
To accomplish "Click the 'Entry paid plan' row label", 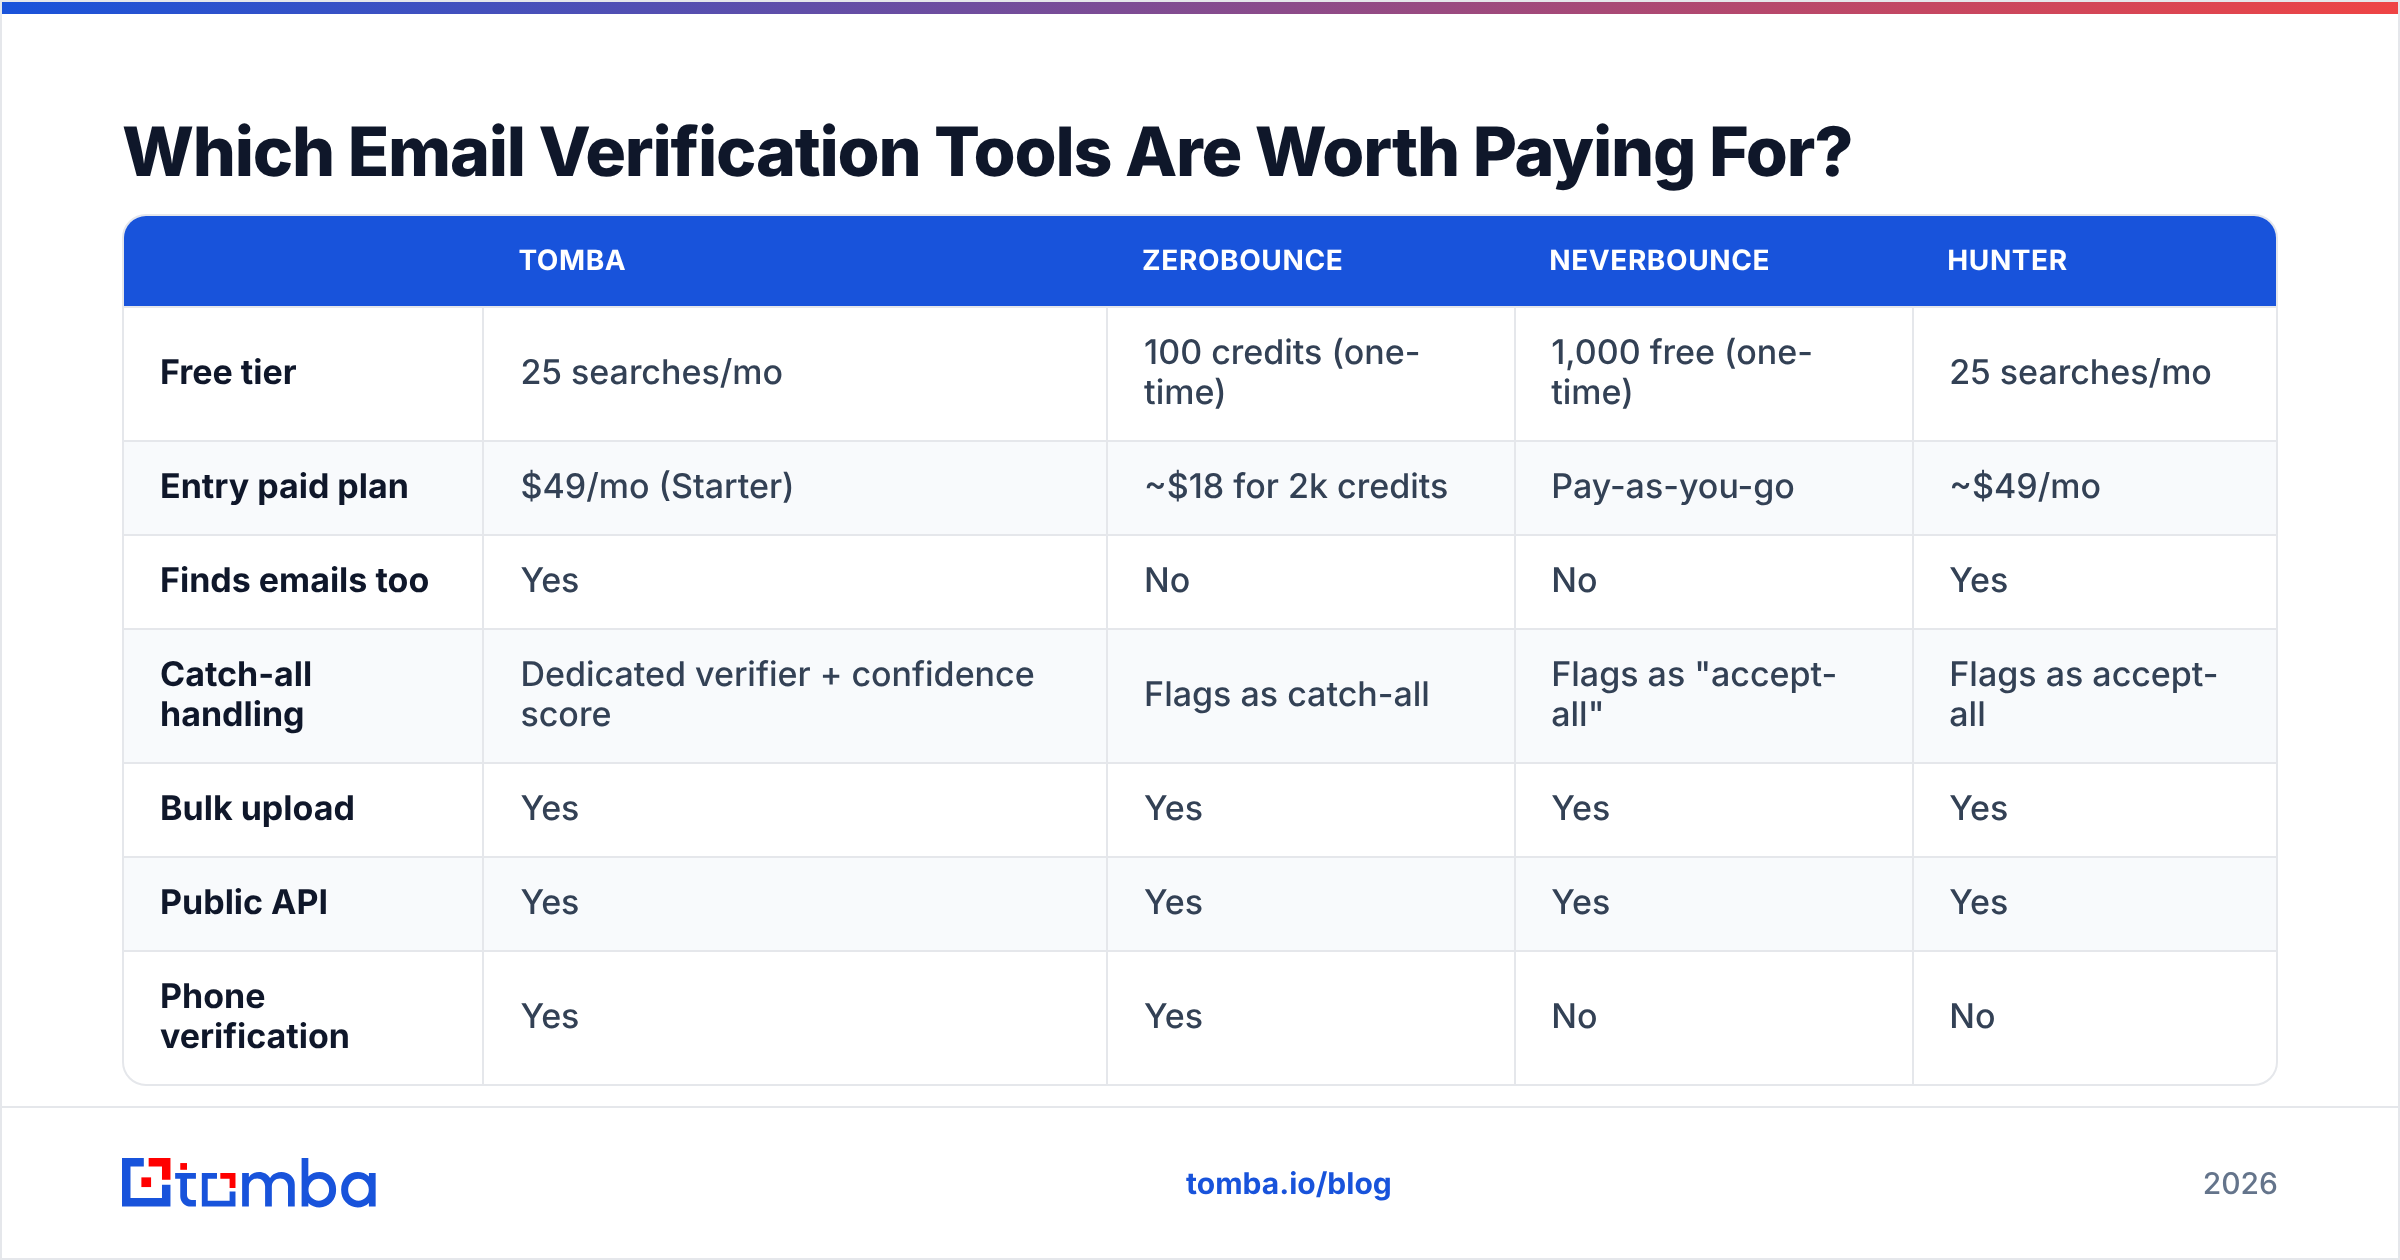I will (x=284, y=486).
